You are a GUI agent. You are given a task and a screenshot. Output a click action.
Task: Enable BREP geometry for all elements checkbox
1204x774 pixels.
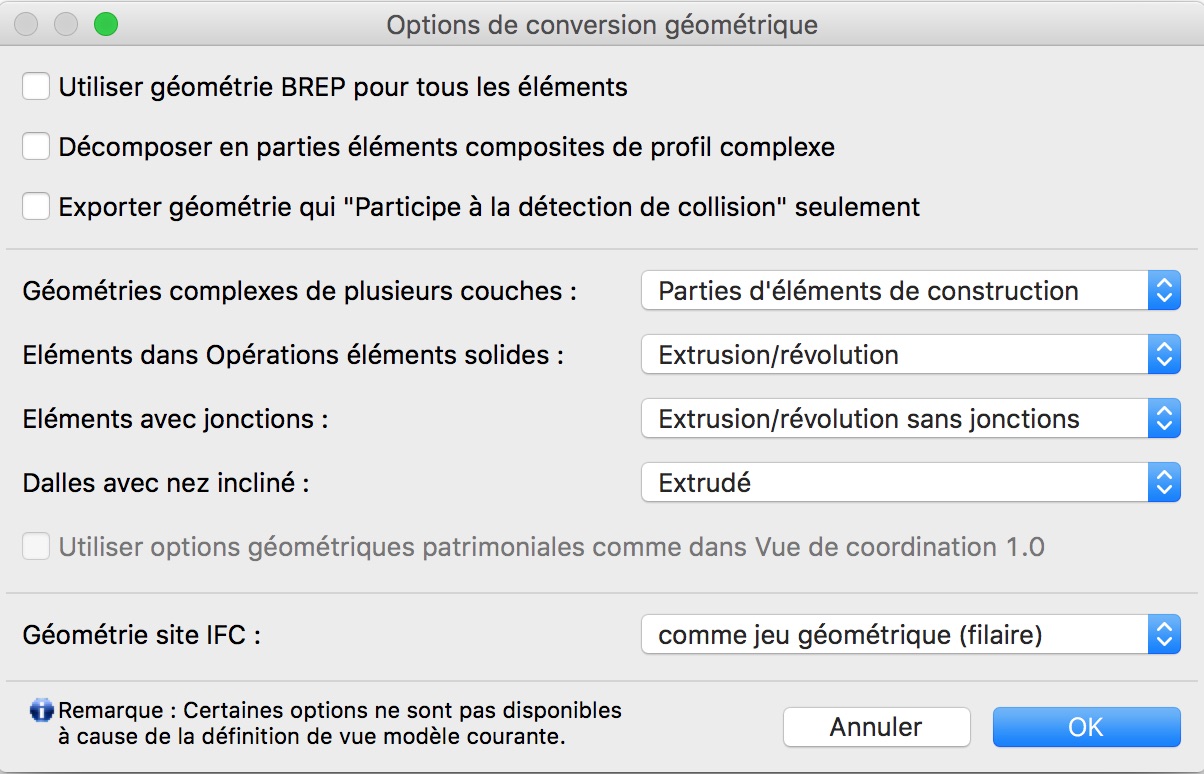click(37, 87)
